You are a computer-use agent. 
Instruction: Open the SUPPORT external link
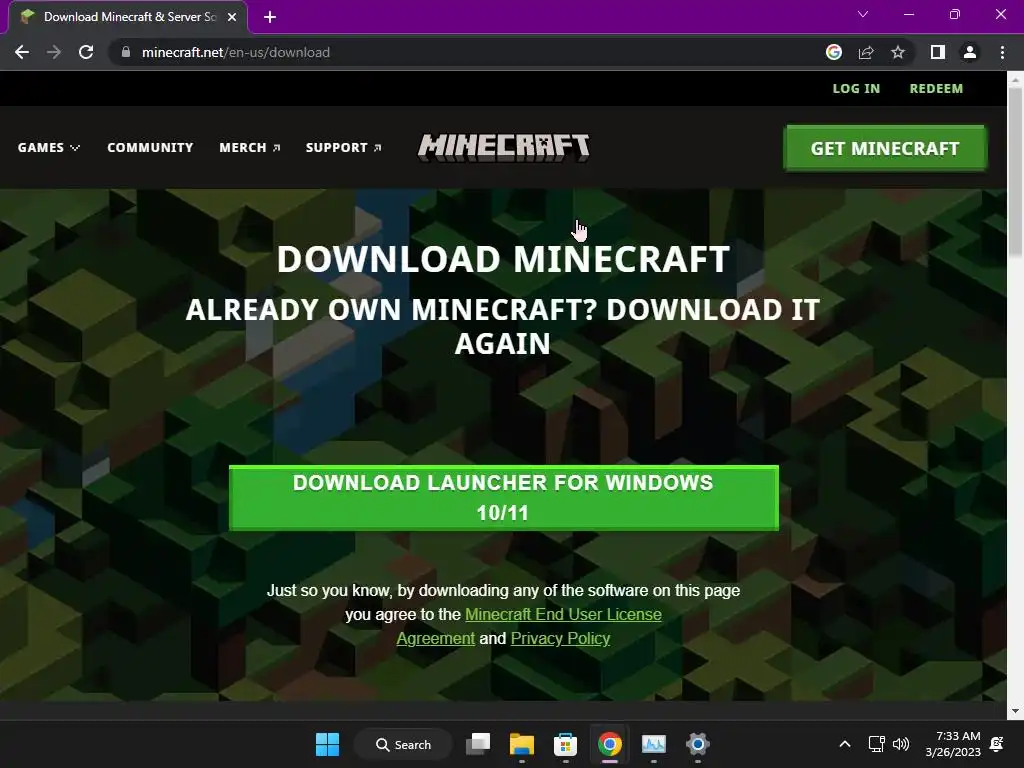(344, 148)
